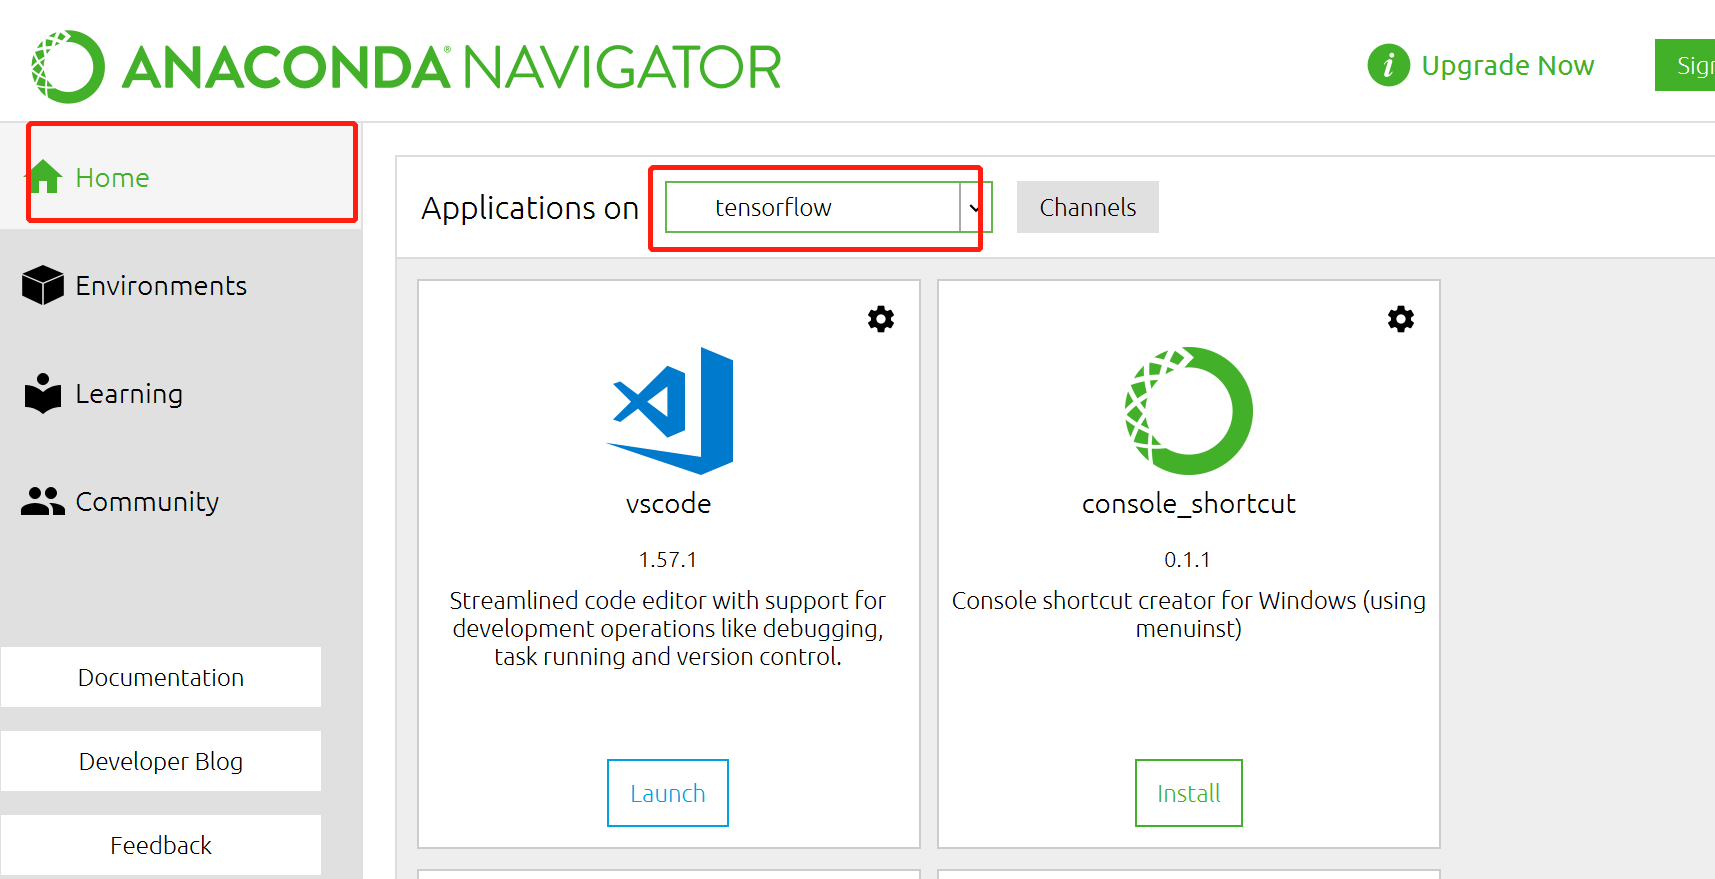Open the Community tab
Viewport: 1715px width, 879px height.
click(181, 502)
